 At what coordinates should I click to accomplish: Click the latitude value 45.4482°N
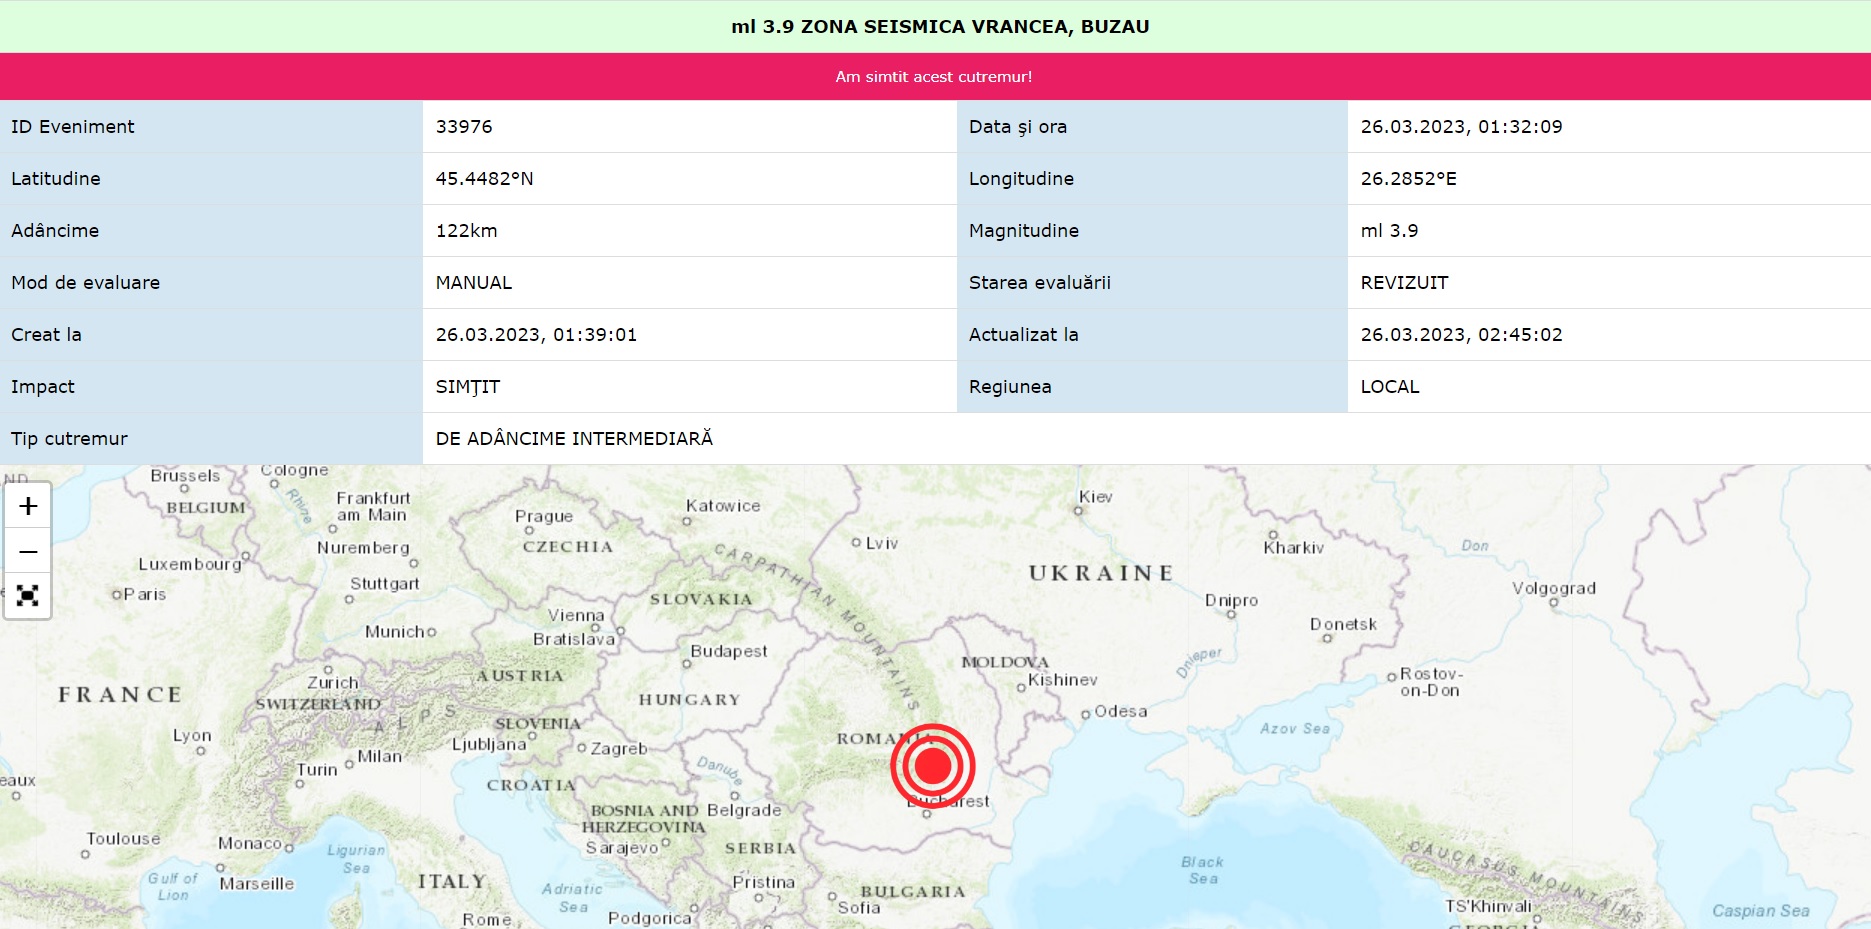[484, 179]
